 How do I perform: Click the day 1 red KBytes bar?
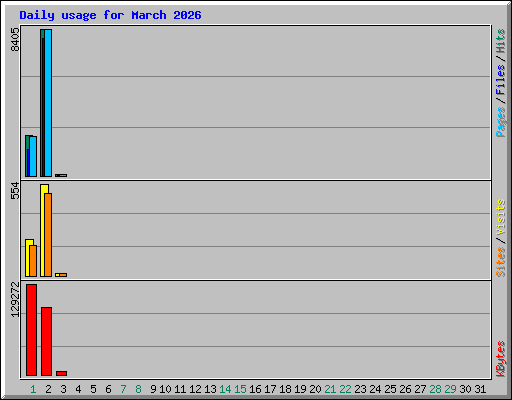pyautogui.click(x=31, y=330)
